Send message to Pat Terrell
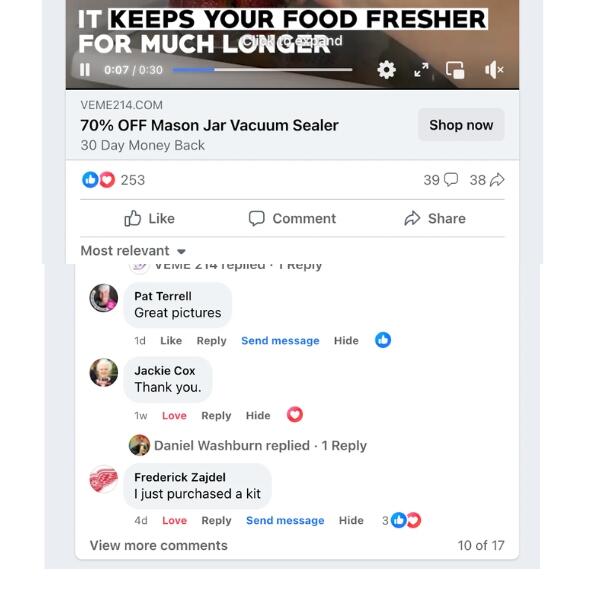The height and width of the screenshot is (600, 600). tap(280, 341)
